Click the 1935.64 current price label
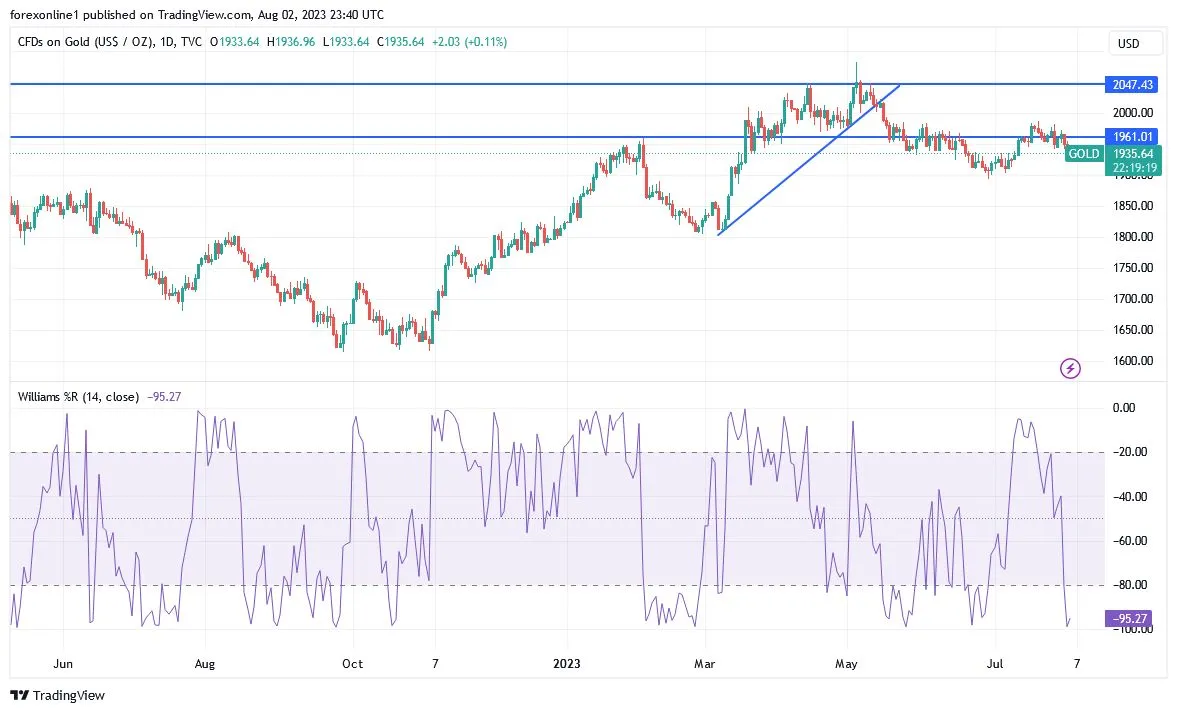This screenshot has height=713, width=1177. pos(1133,154)
